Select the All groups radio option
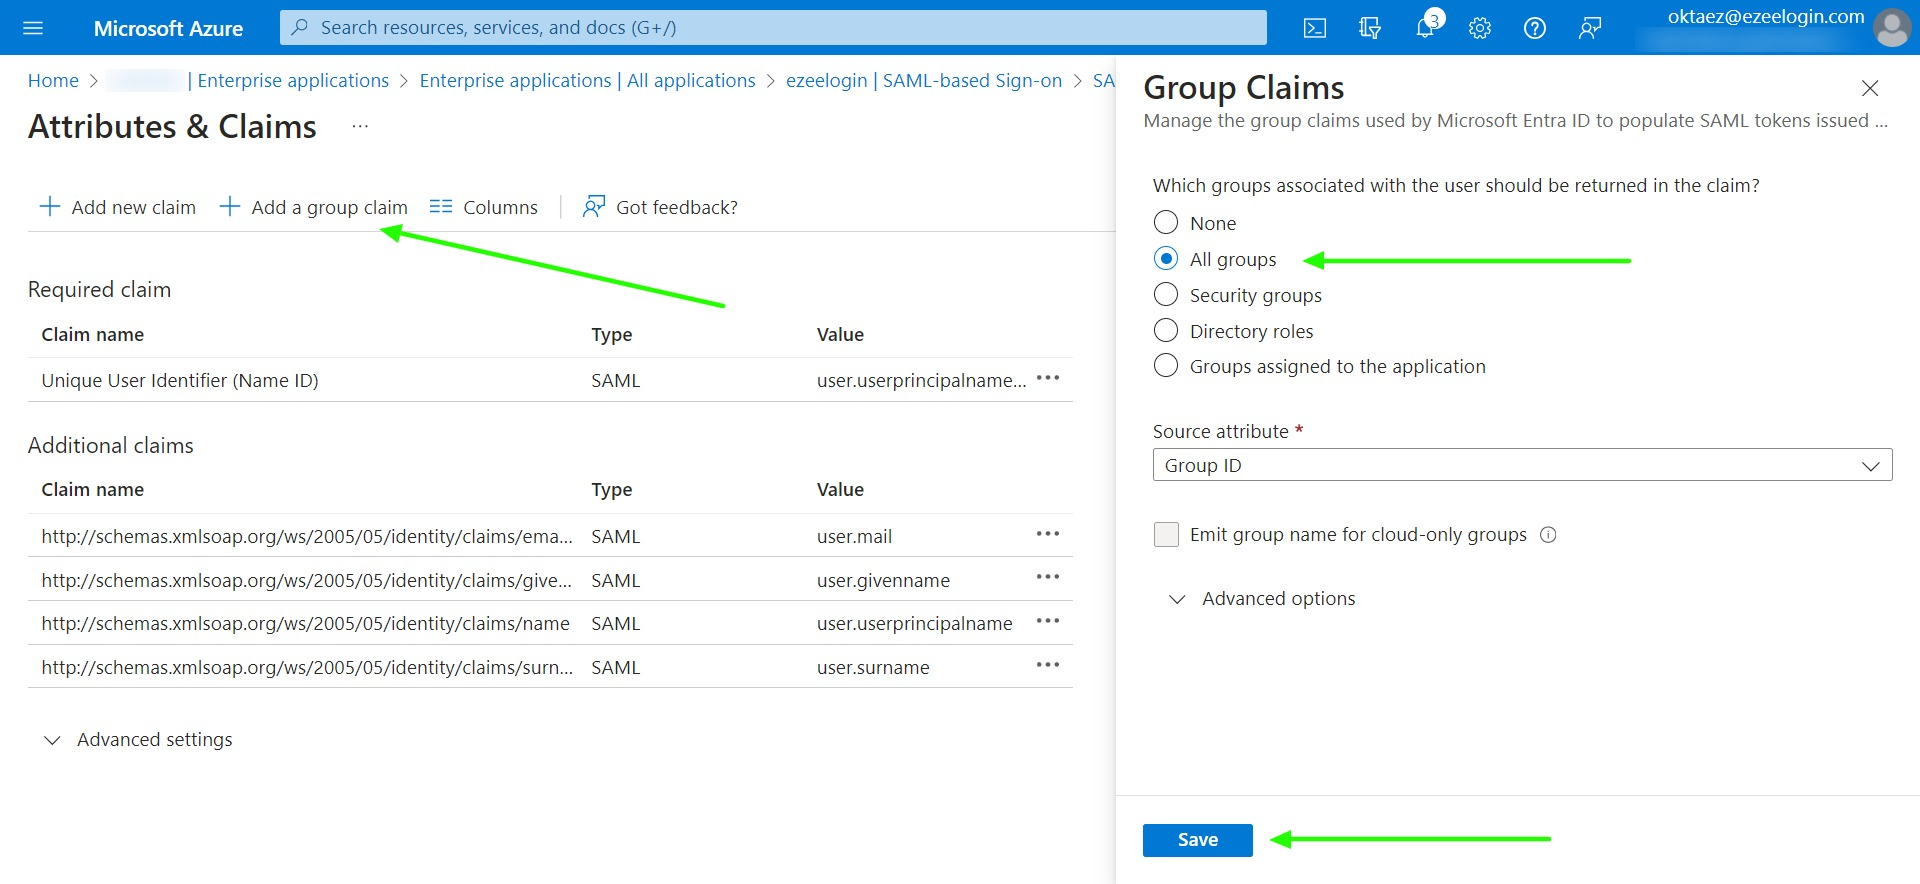Image resolution: width=1920 pixels, height=884 pixels. point(1166,259)
